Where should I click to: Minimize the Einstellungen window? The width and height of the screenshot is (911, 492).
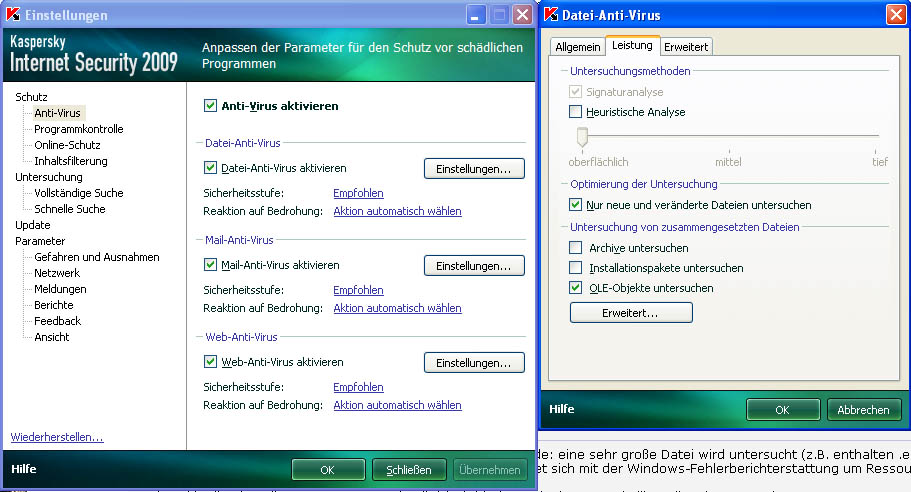(476, 15)
